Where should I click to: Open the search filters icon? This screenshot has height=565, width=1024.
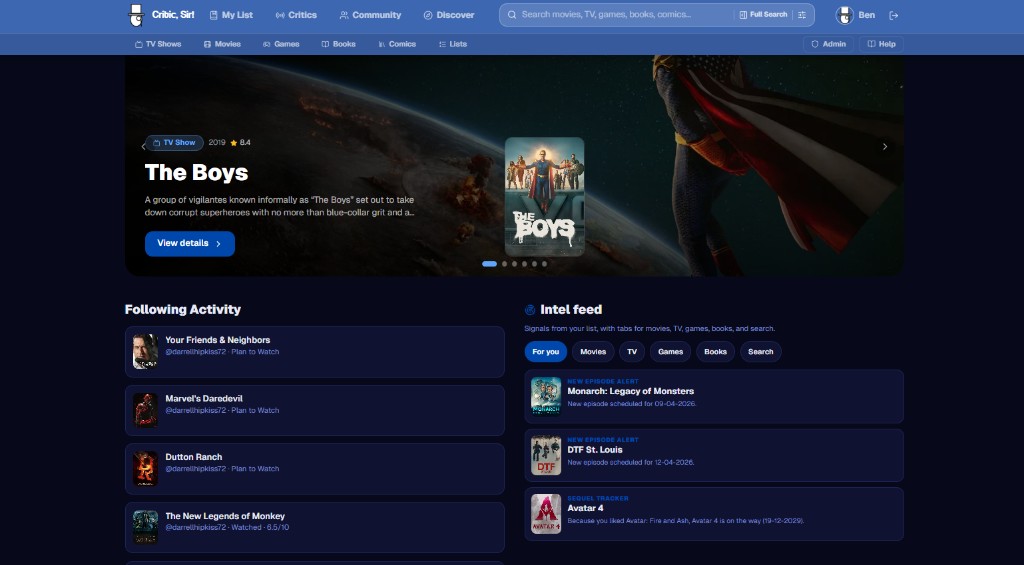pyautogui.click(x=801, y=15)
